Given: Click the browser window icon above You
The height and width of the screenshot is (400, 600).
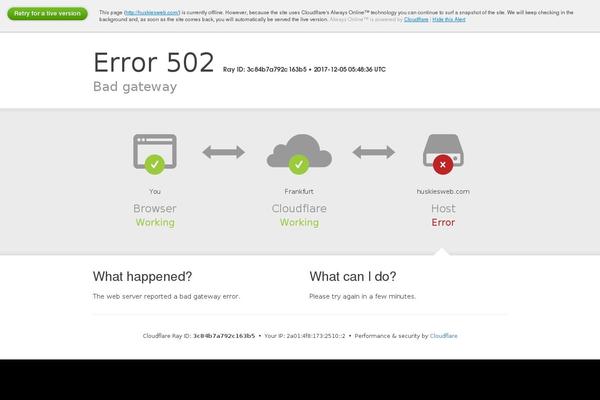Looking at the screenshot, I should (x=155, y=151).
